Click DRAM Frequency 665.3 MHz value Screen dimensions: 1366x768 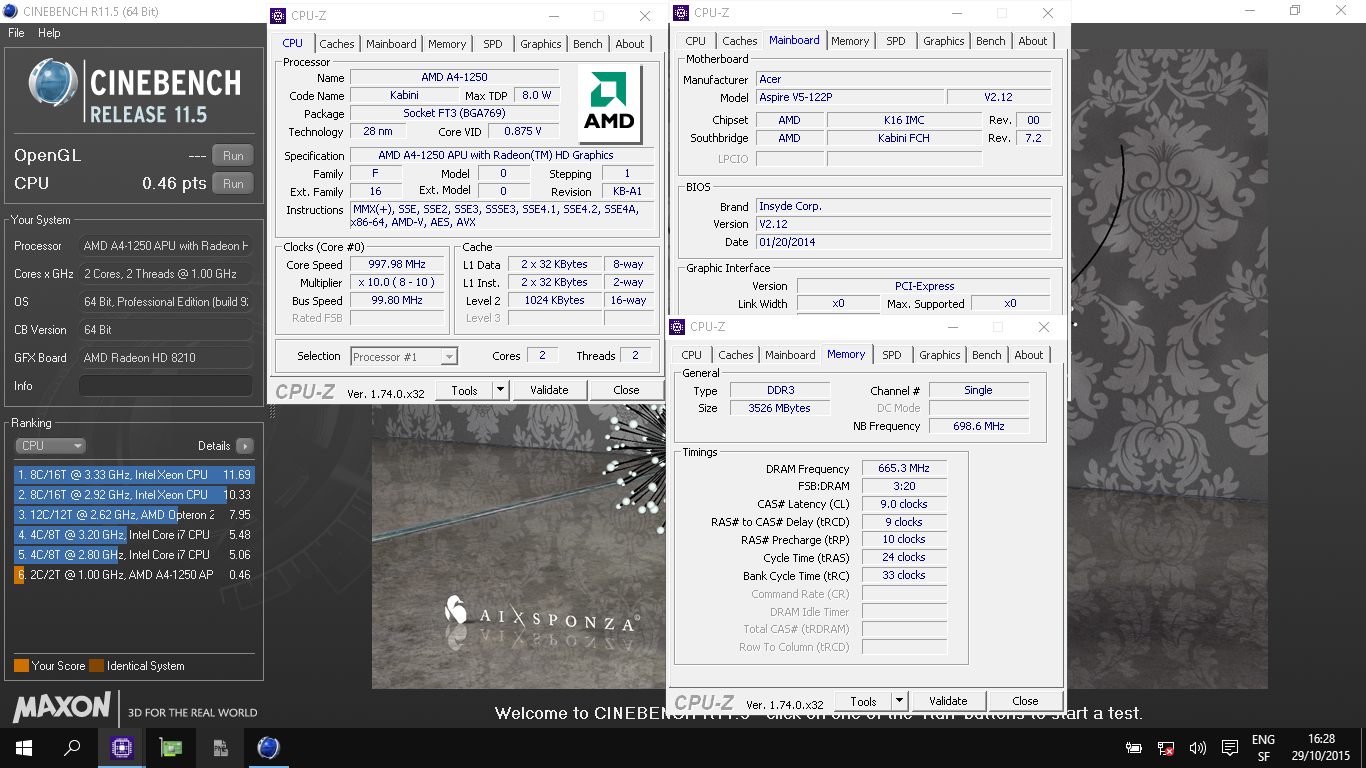tap(902, 469)
